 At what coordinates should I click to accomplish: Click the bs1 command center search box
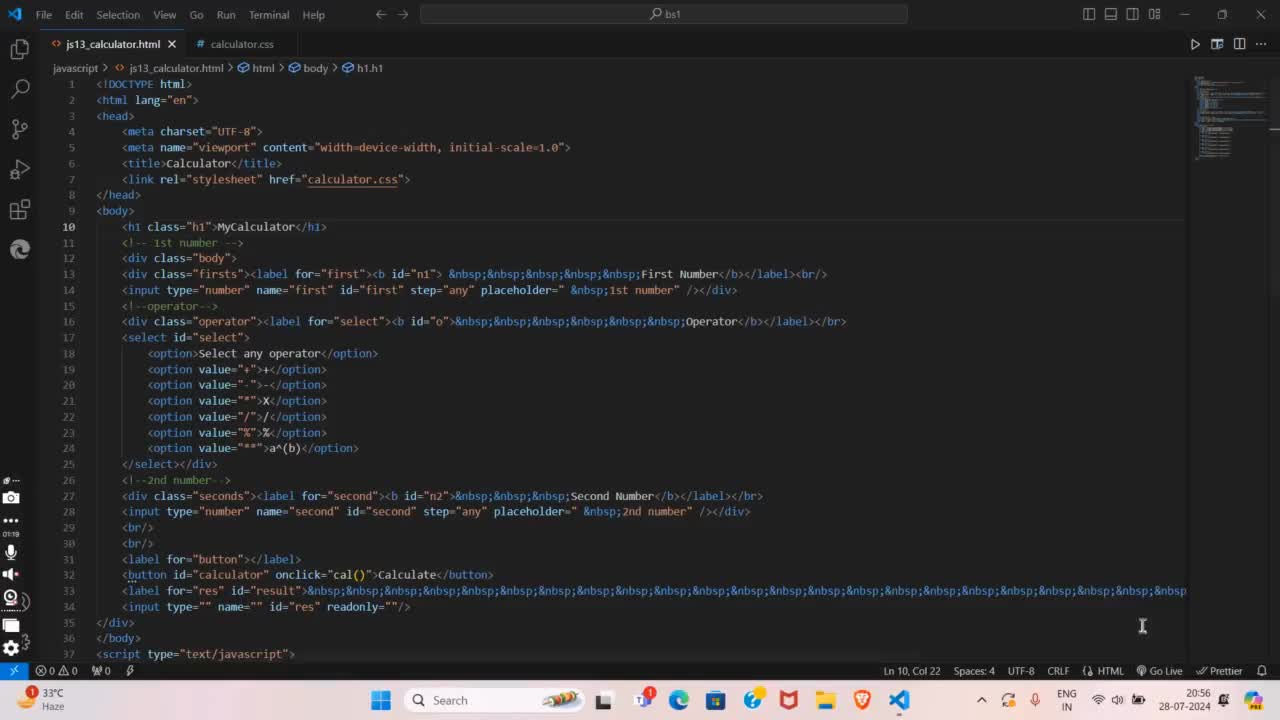coord(664,14)
